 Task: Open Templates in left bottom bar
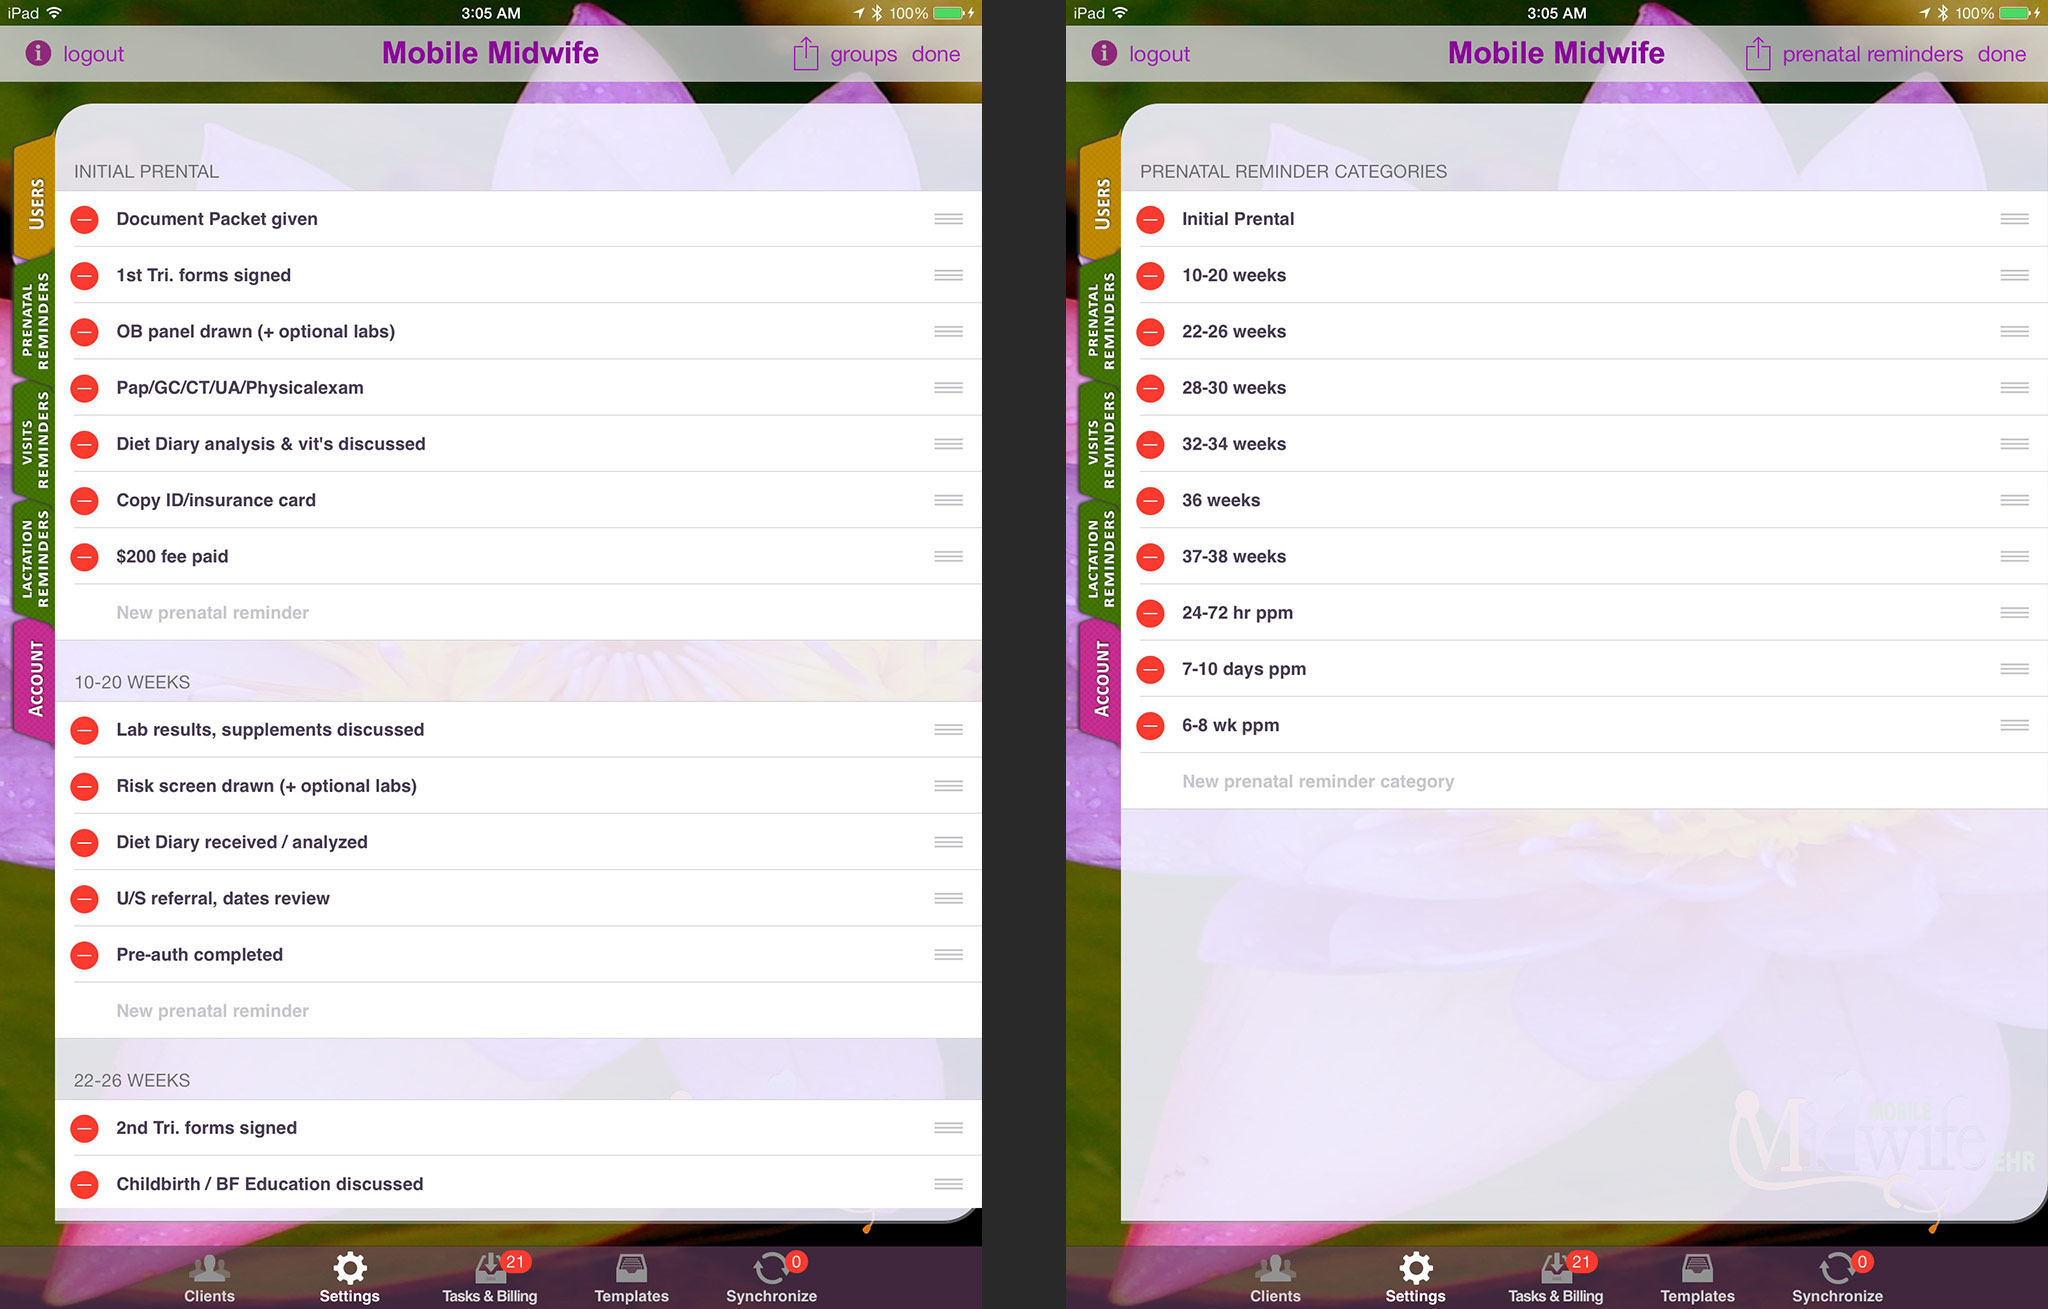[x=631, y=1279]
